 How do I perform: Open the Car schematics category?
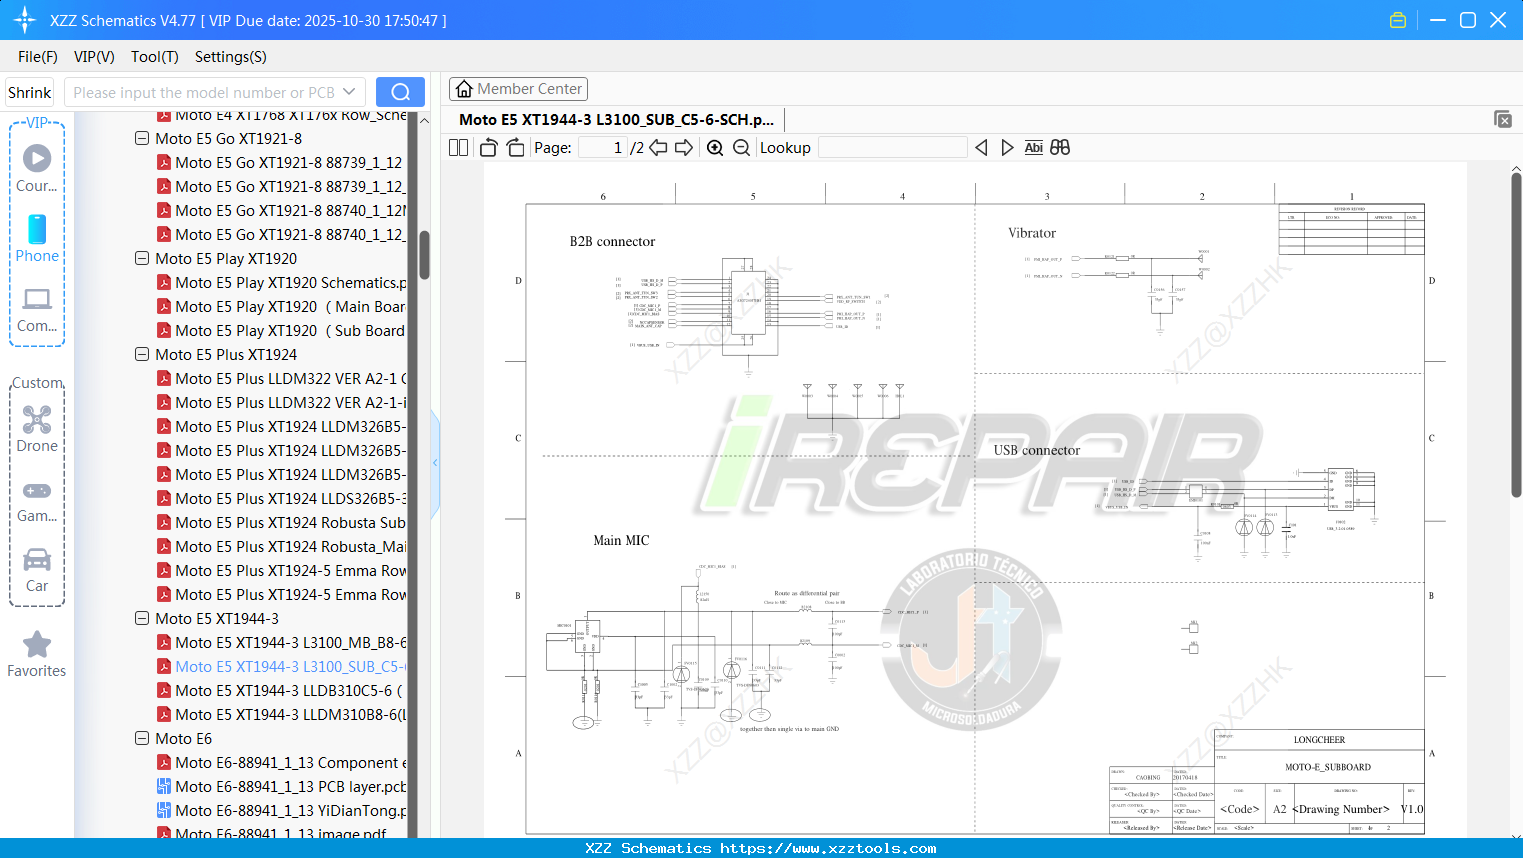point(37,560)
